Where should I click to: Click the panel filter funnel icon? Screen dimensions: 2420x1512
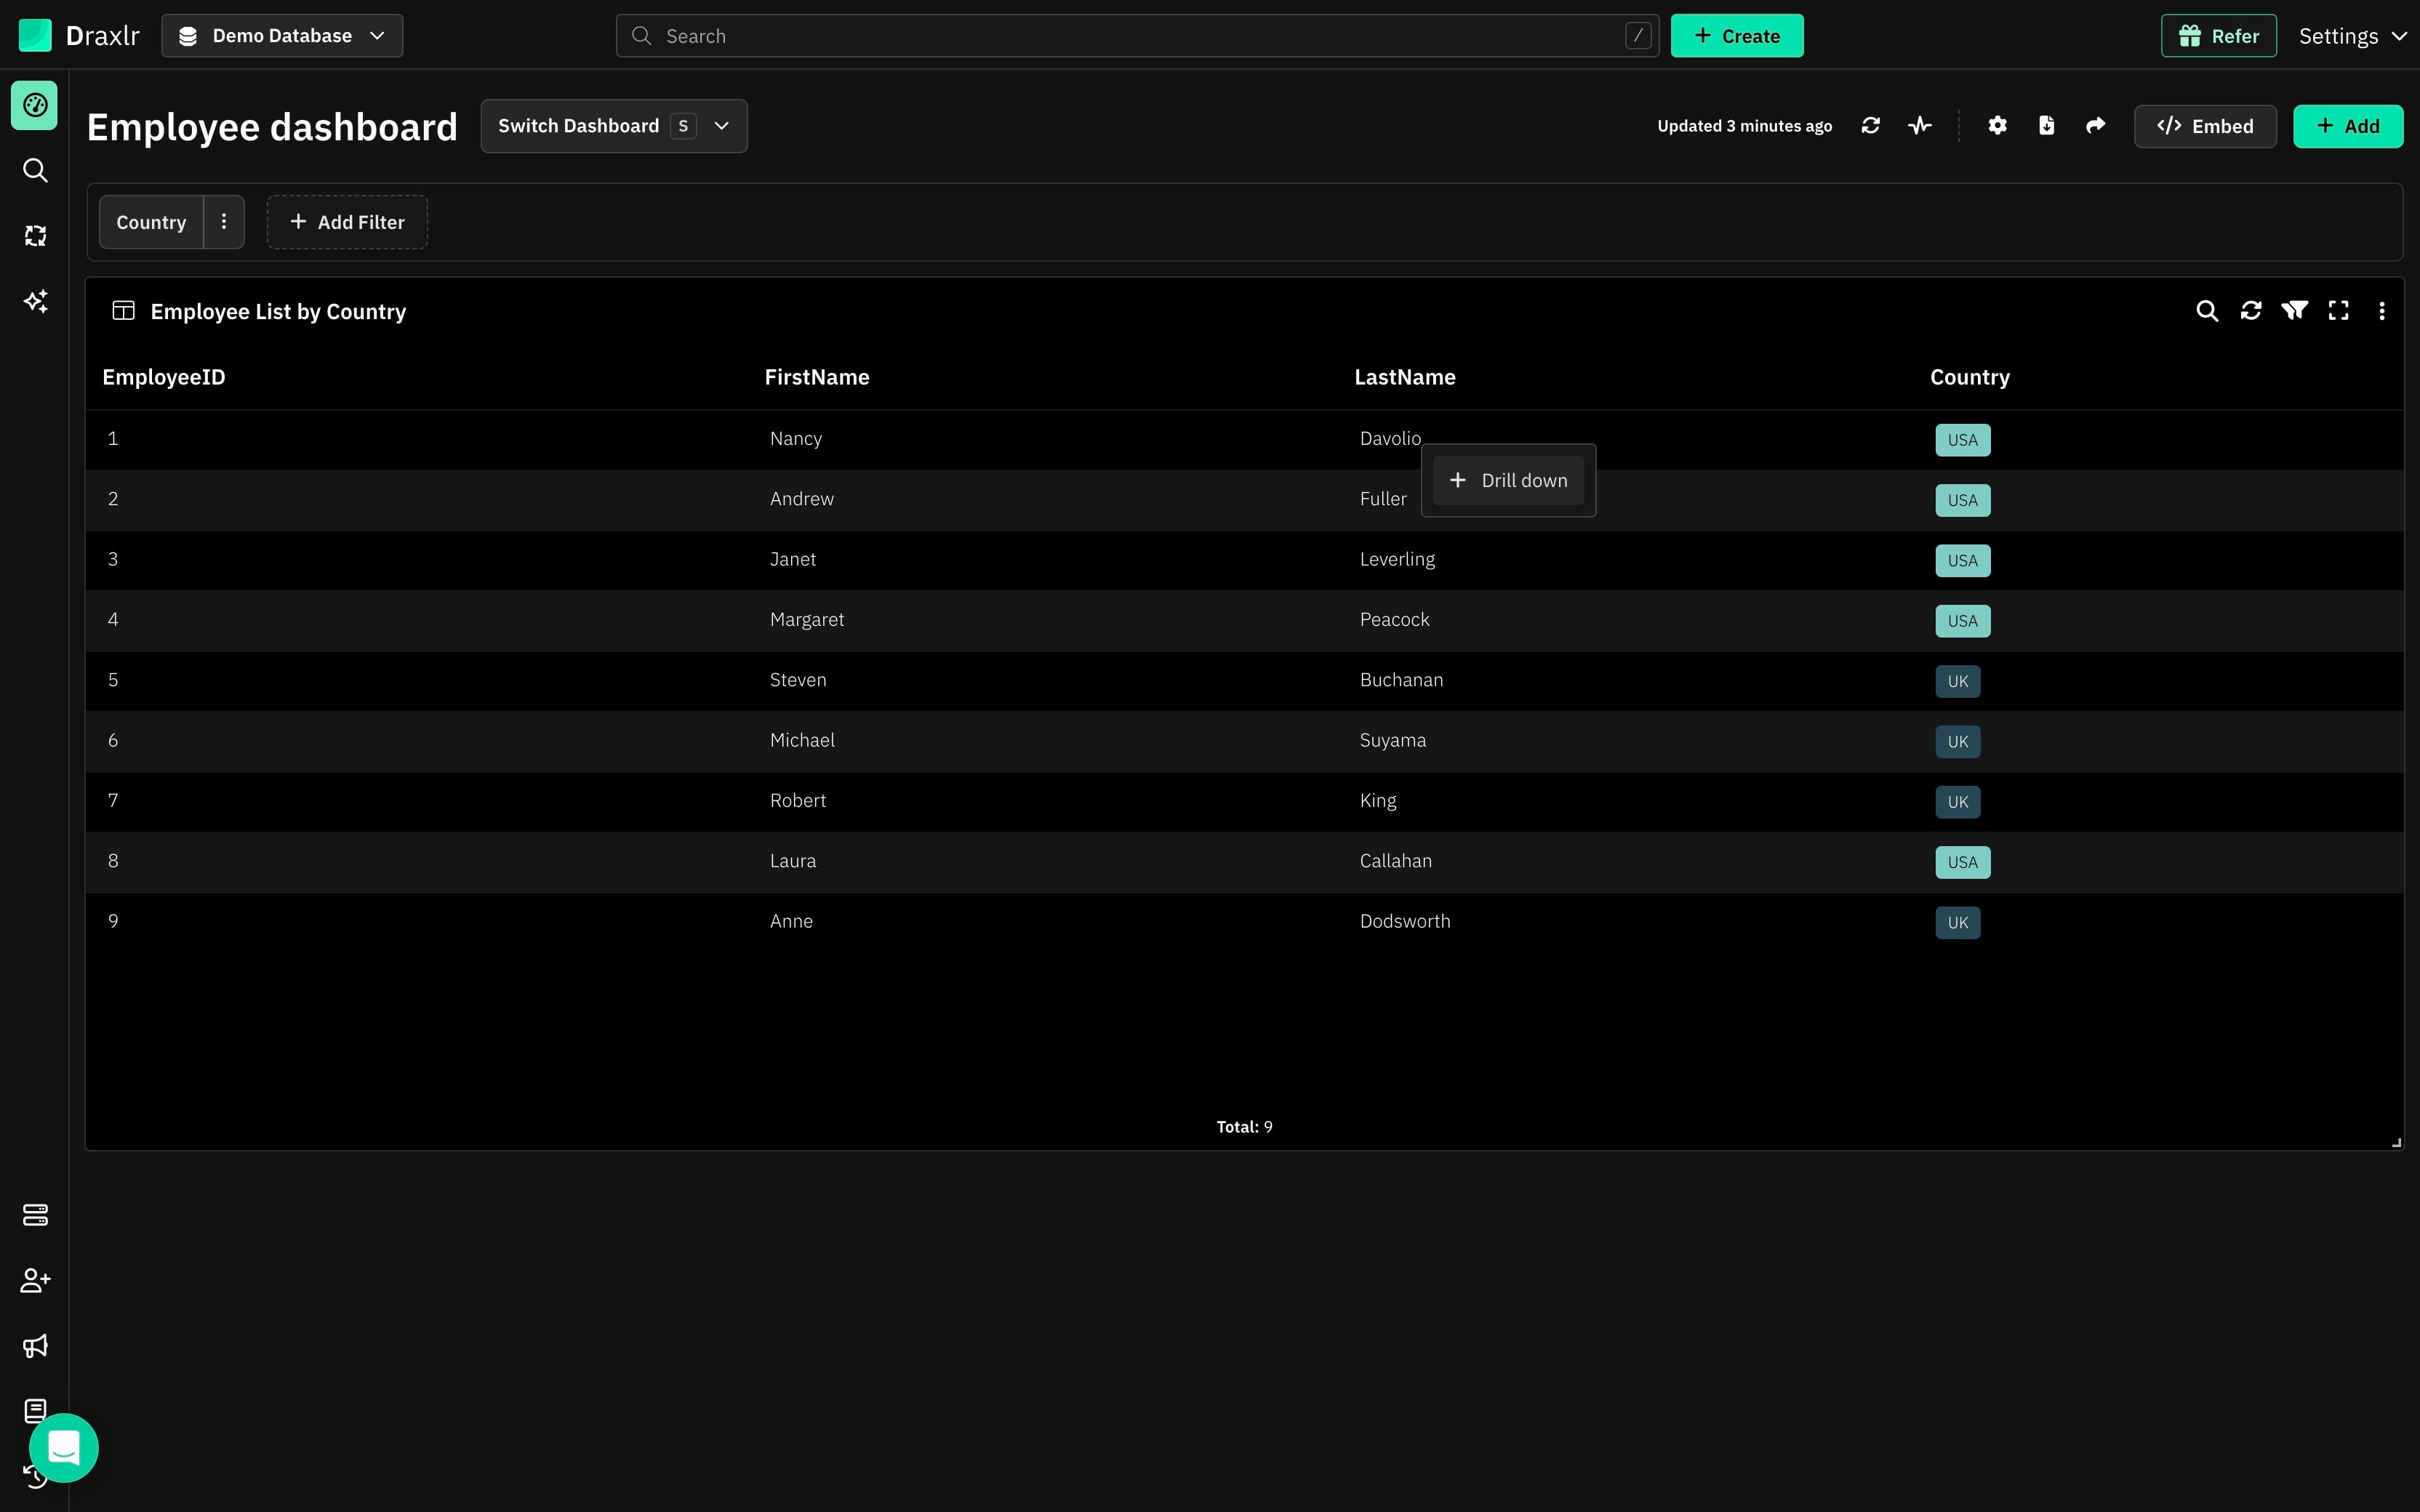click(2295, 311)
